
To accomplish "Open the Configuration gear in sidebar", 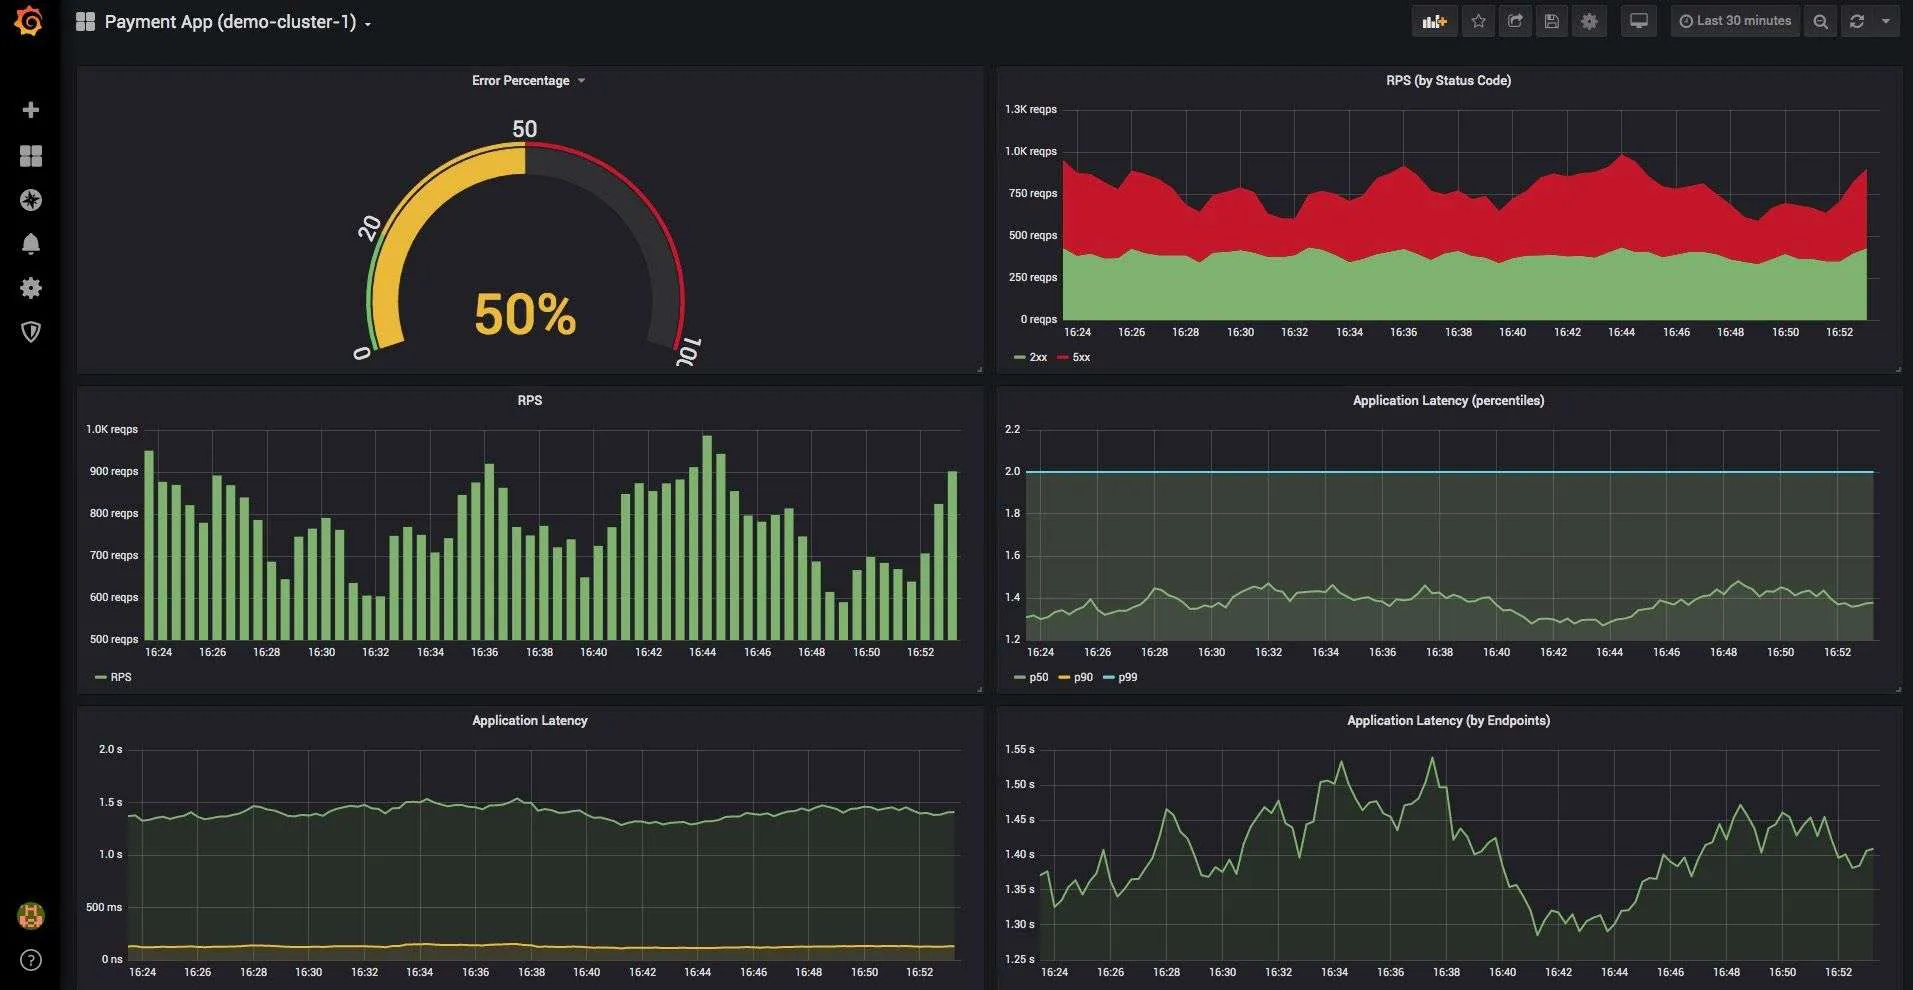I will pos(31,288).
